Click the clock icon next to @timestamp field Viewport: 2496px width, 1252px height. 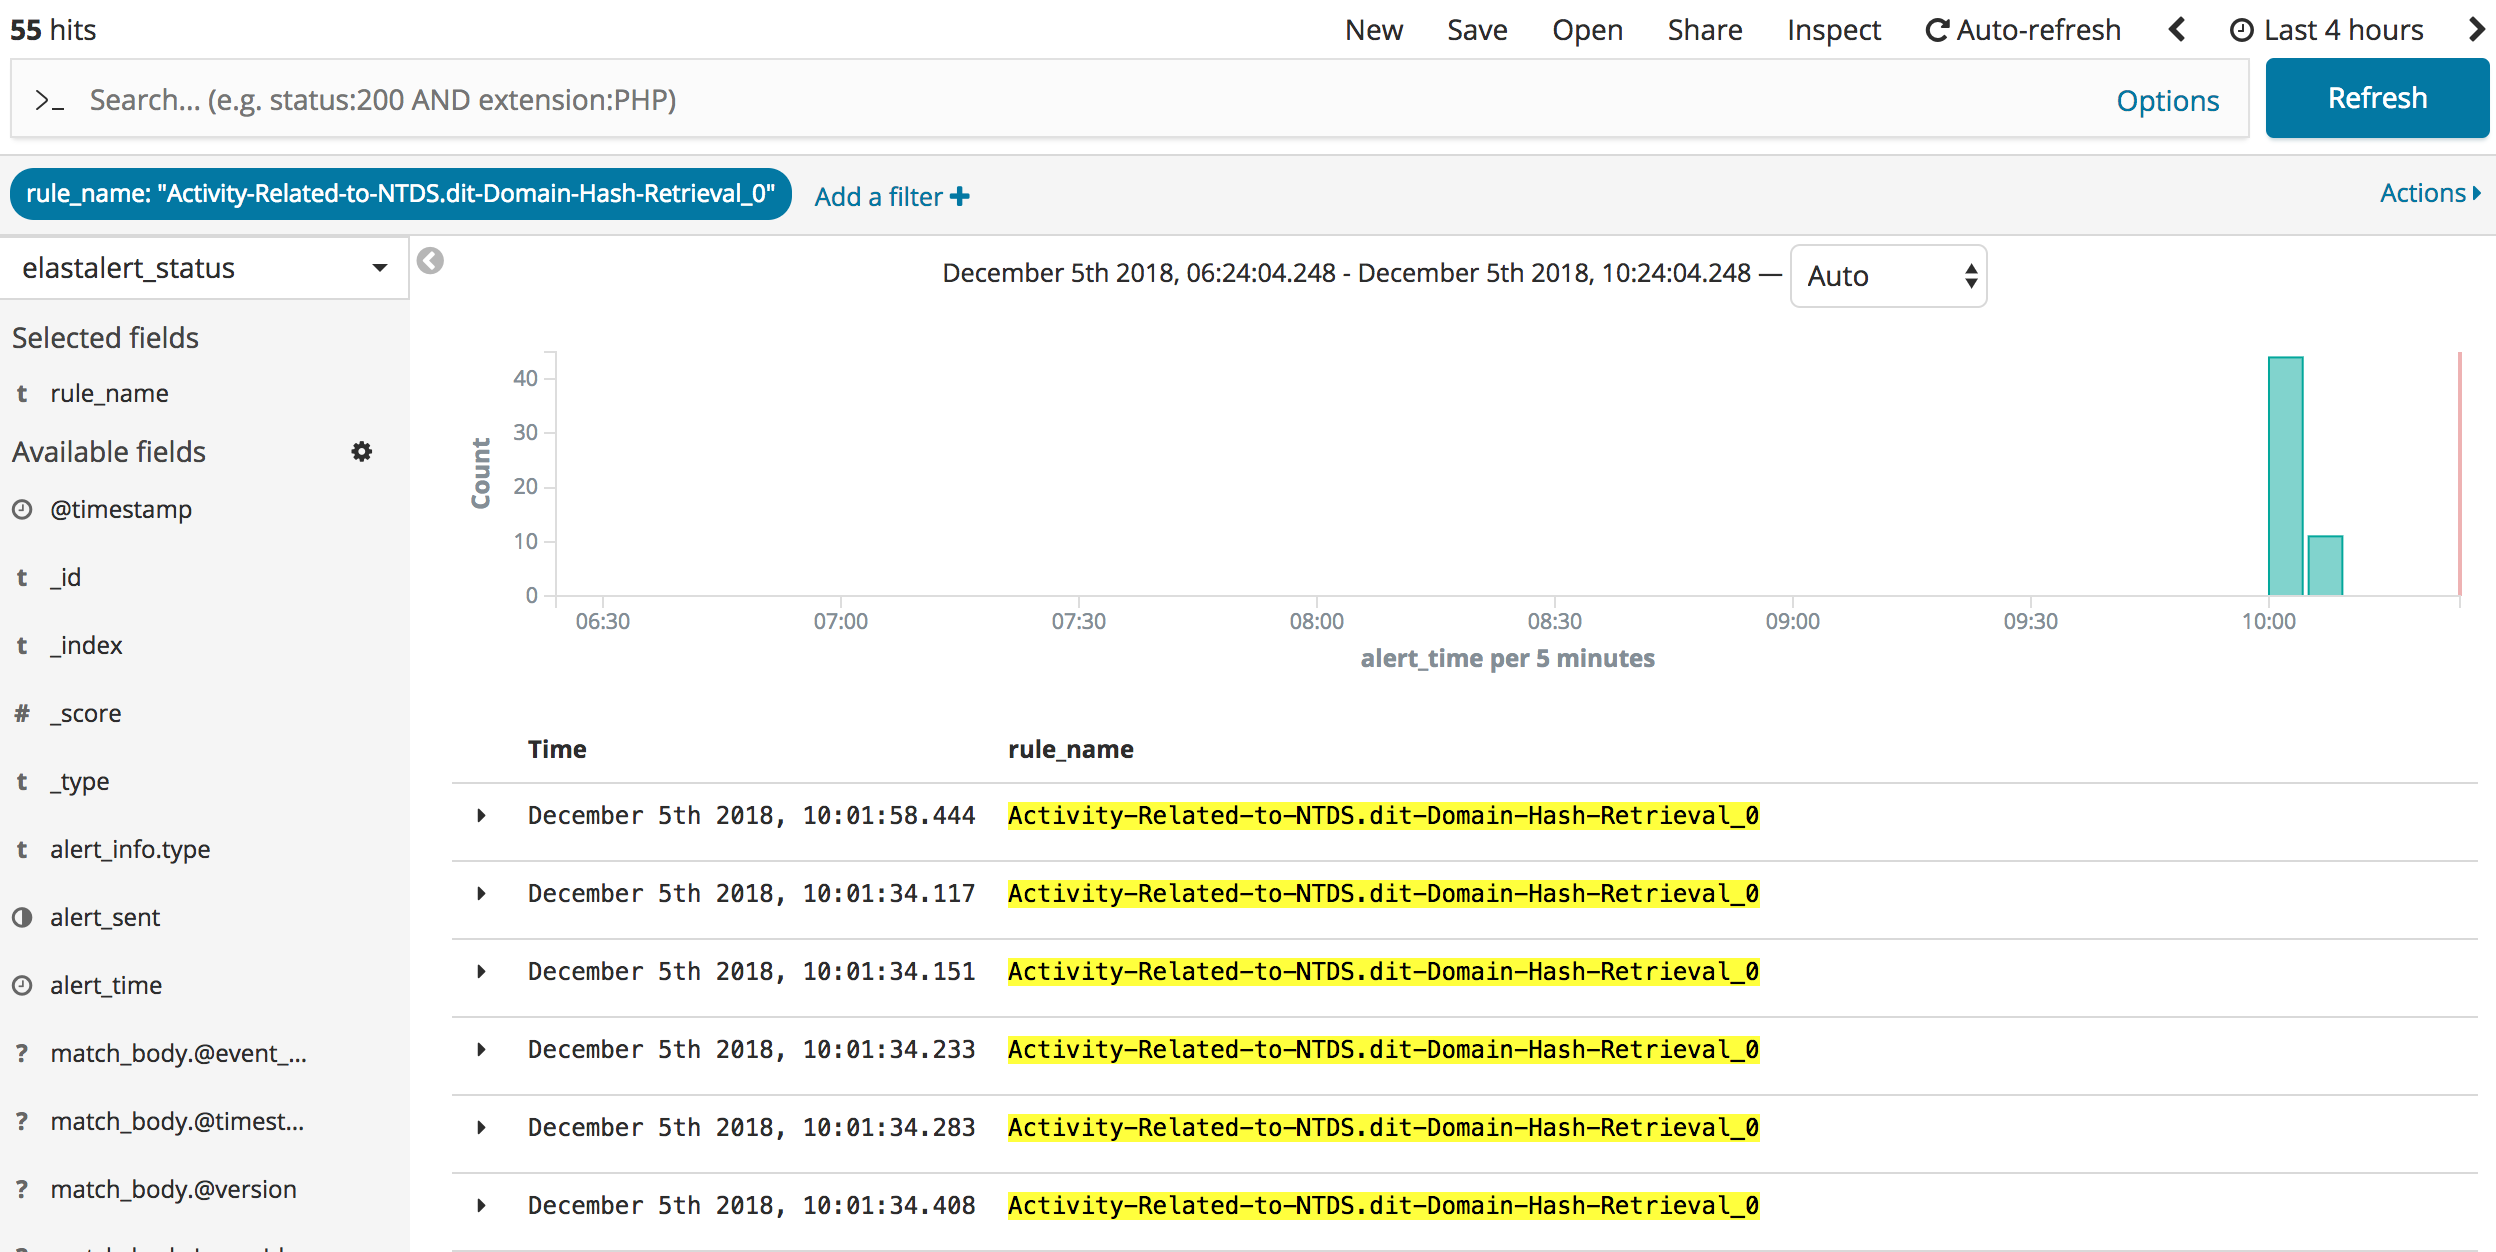[22, 509]
